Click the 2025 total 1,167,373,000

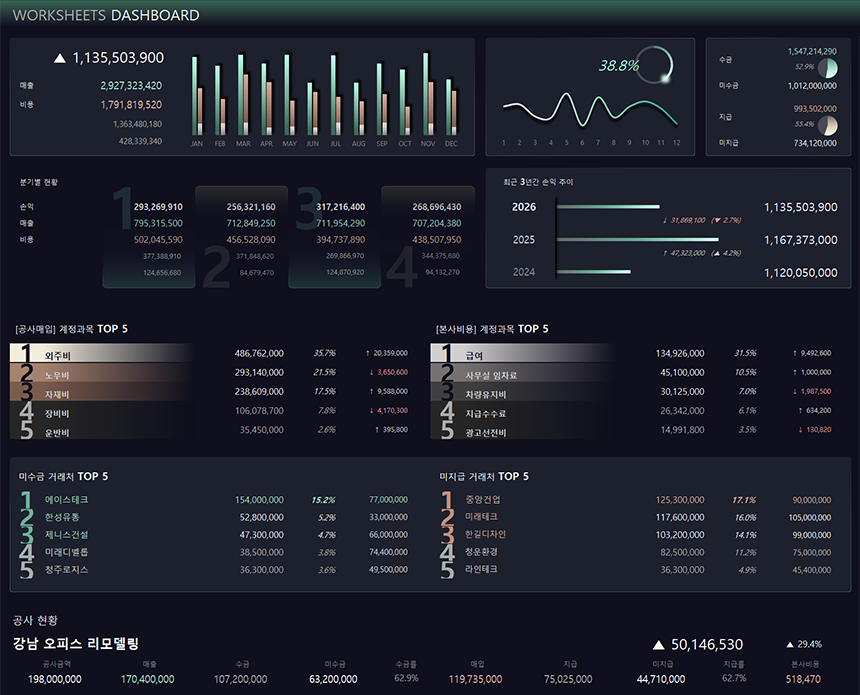tap(800, 240)
